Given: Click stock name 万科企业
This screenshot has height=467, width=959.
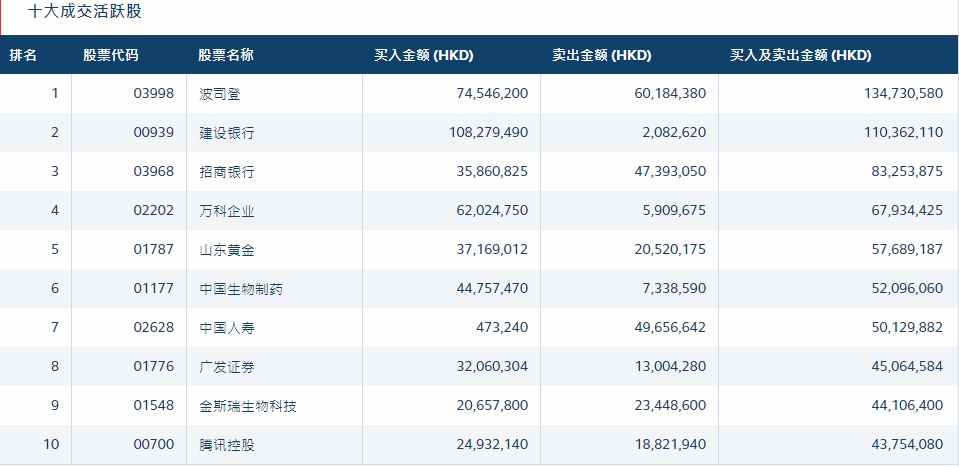Looking at the screenshot, I should (227, 211).
